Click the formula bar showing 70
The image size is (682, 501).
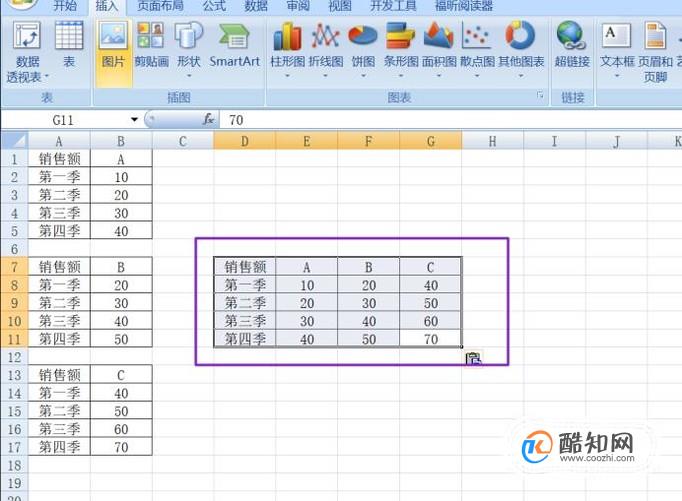coord(450,120)
